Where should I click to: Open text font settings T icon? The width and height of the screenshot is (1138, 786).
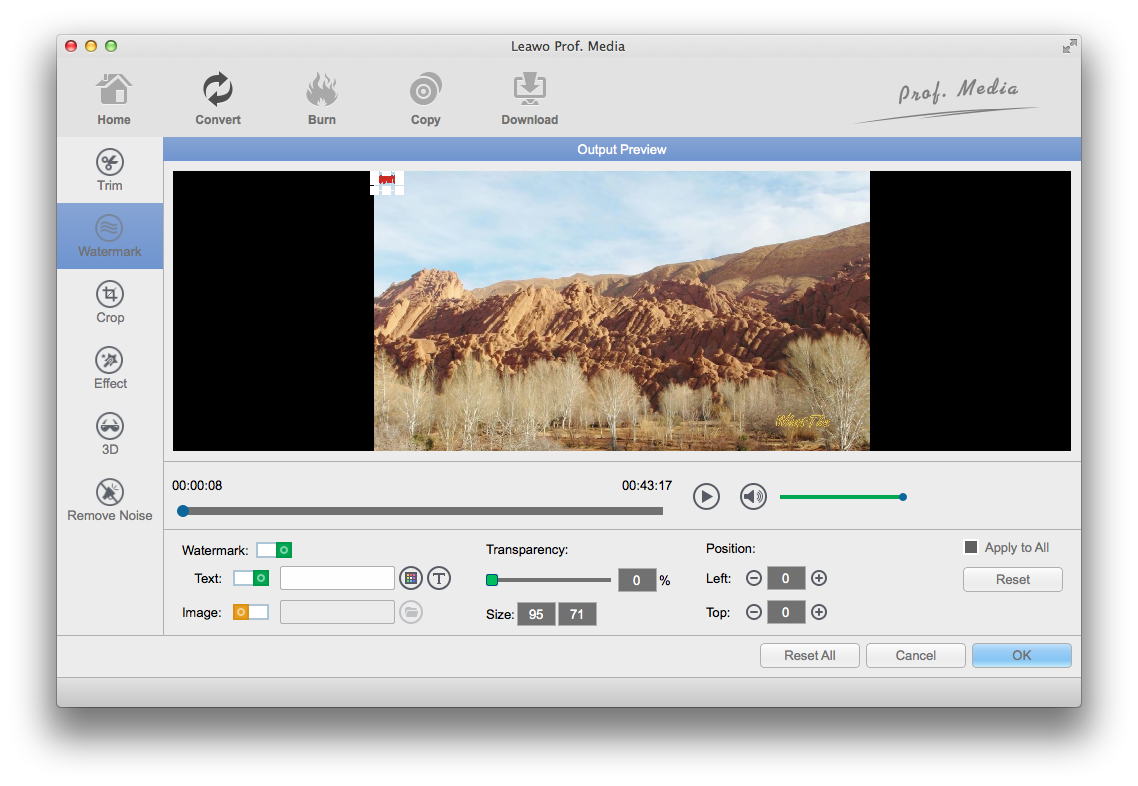439,578
